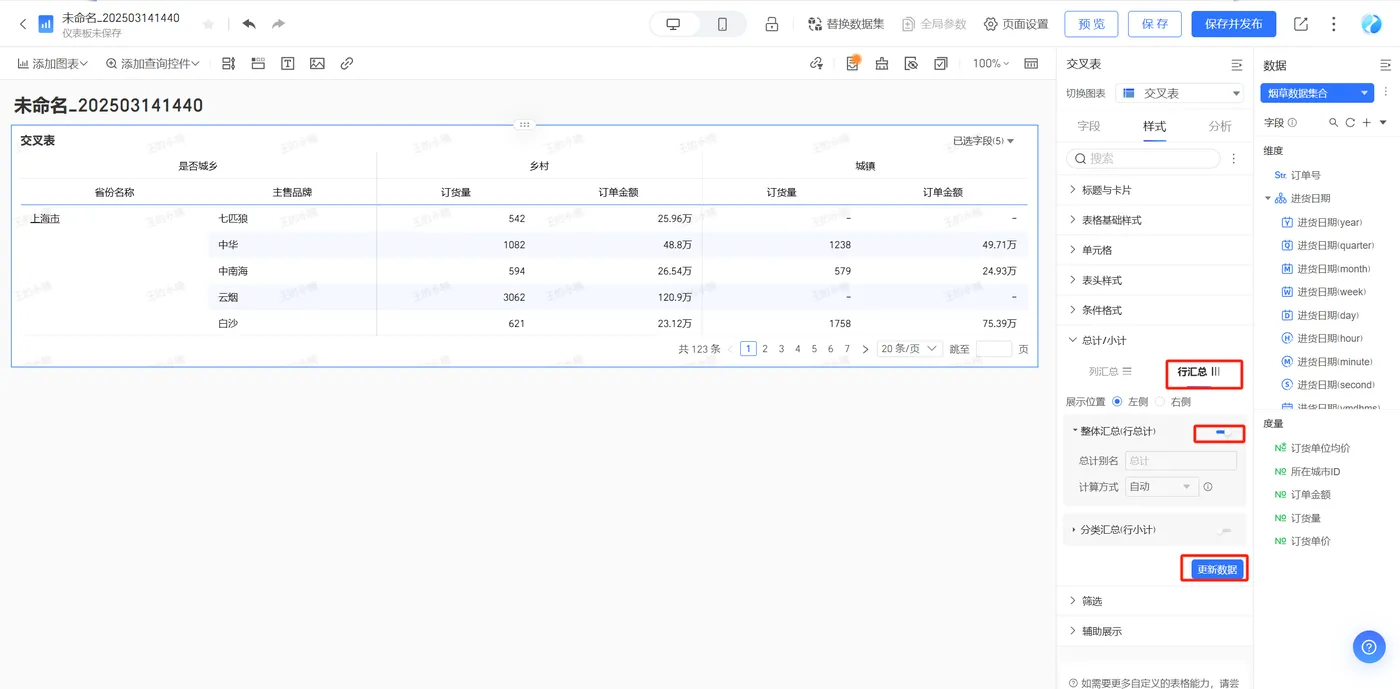Toggle the 分类汇总(行小计) switch
This screenshot has width=1400, height=689.
point(1224,530)
